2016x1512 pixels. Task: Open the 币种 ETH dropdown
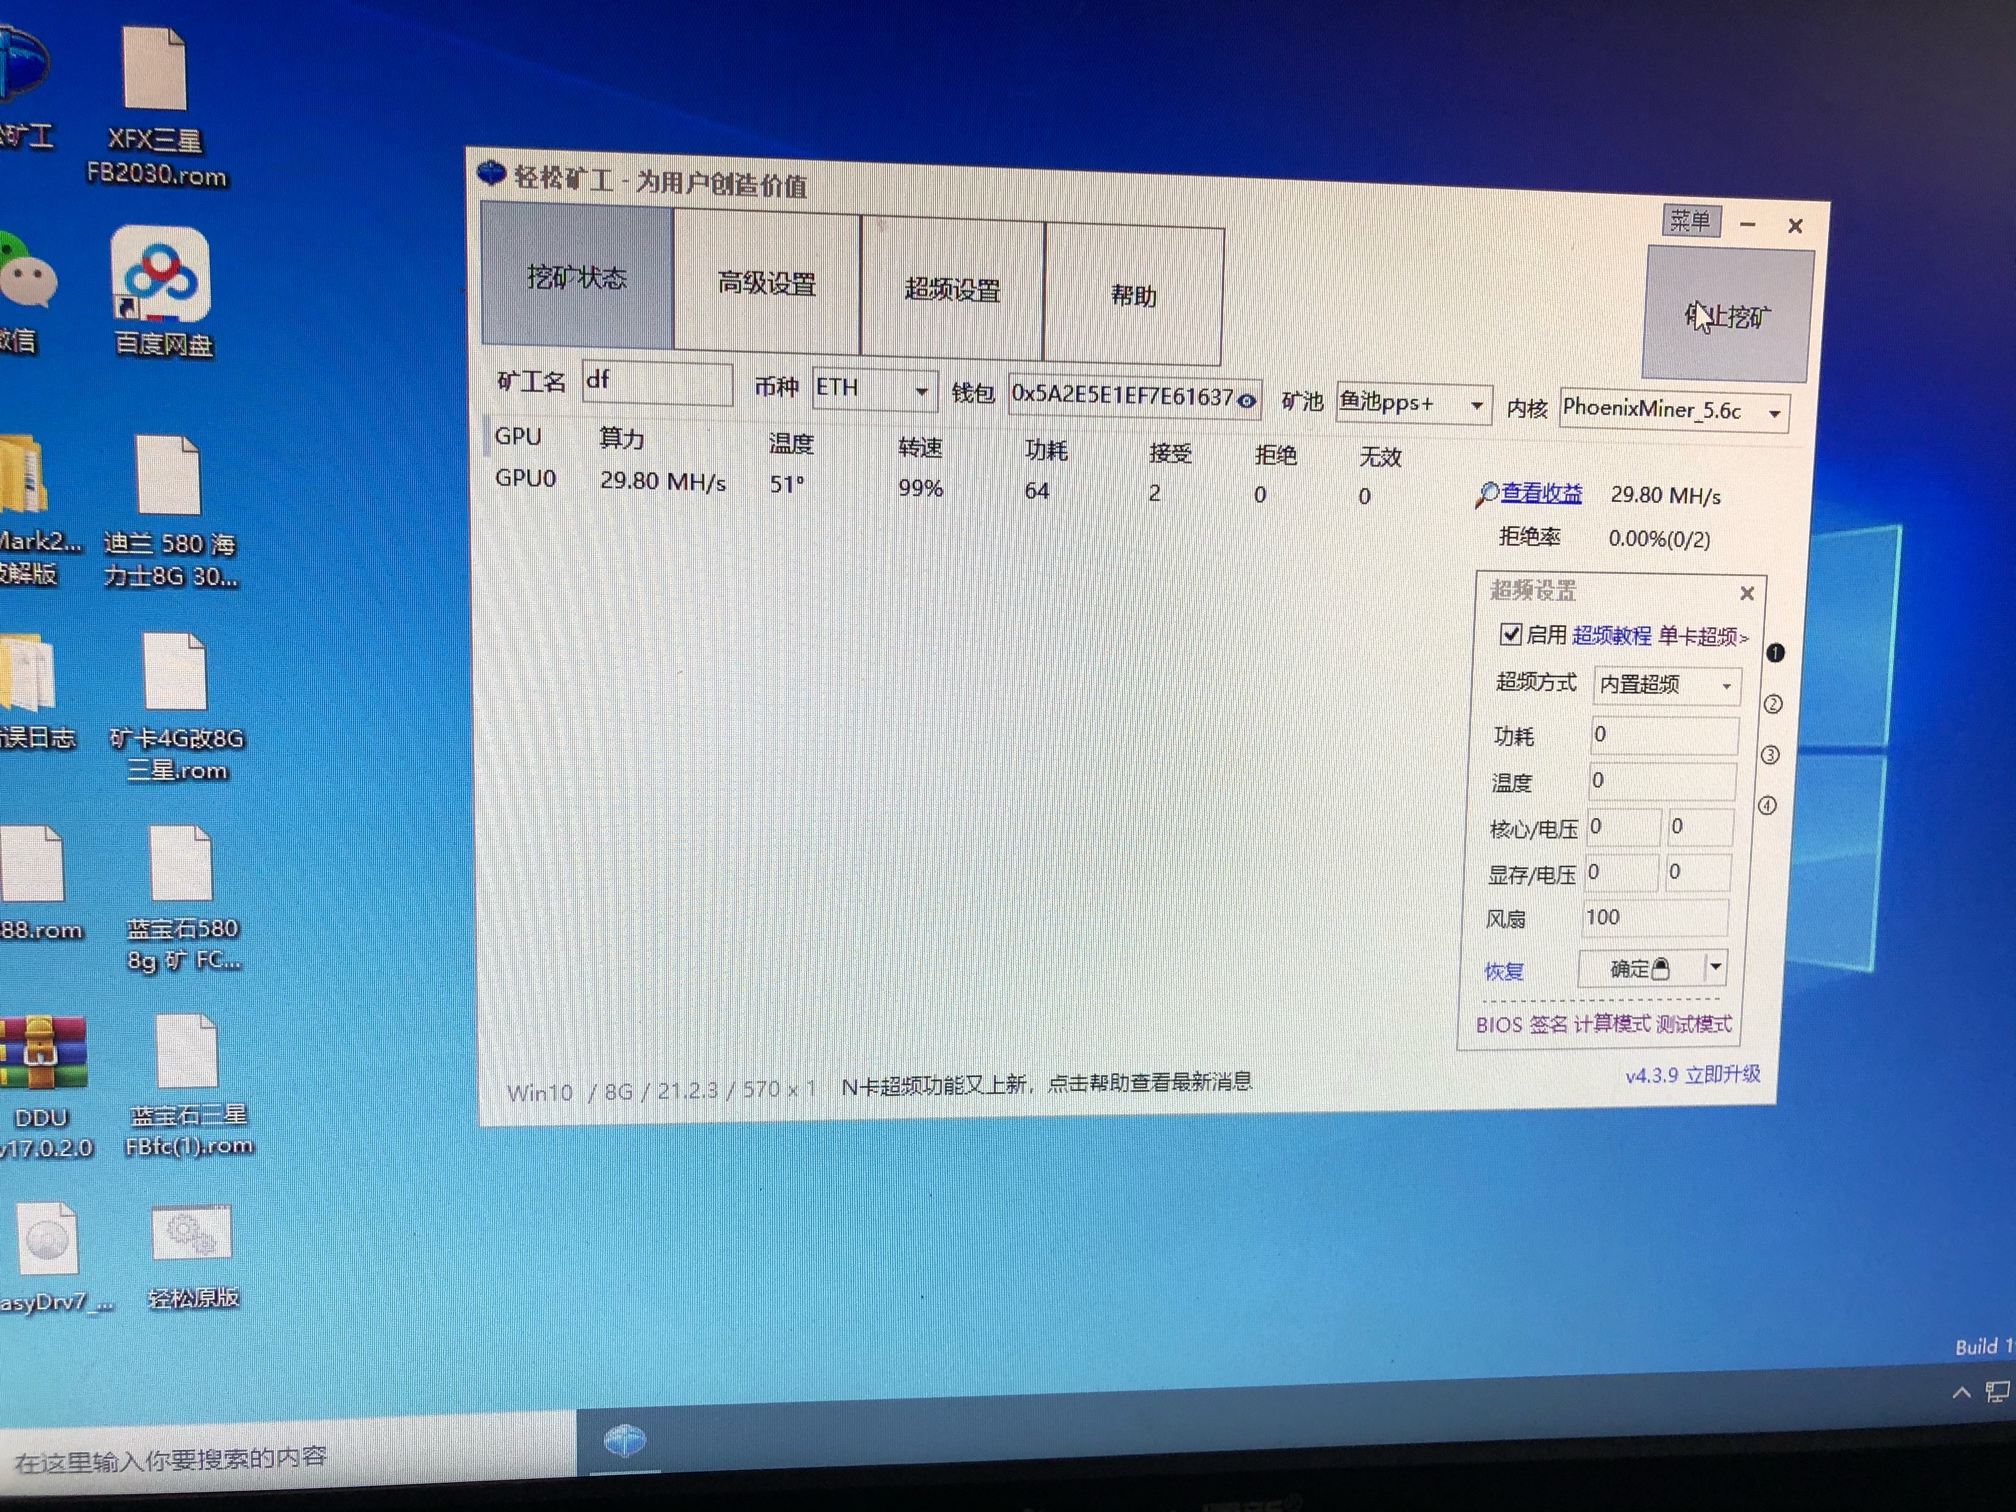(874, 388)
